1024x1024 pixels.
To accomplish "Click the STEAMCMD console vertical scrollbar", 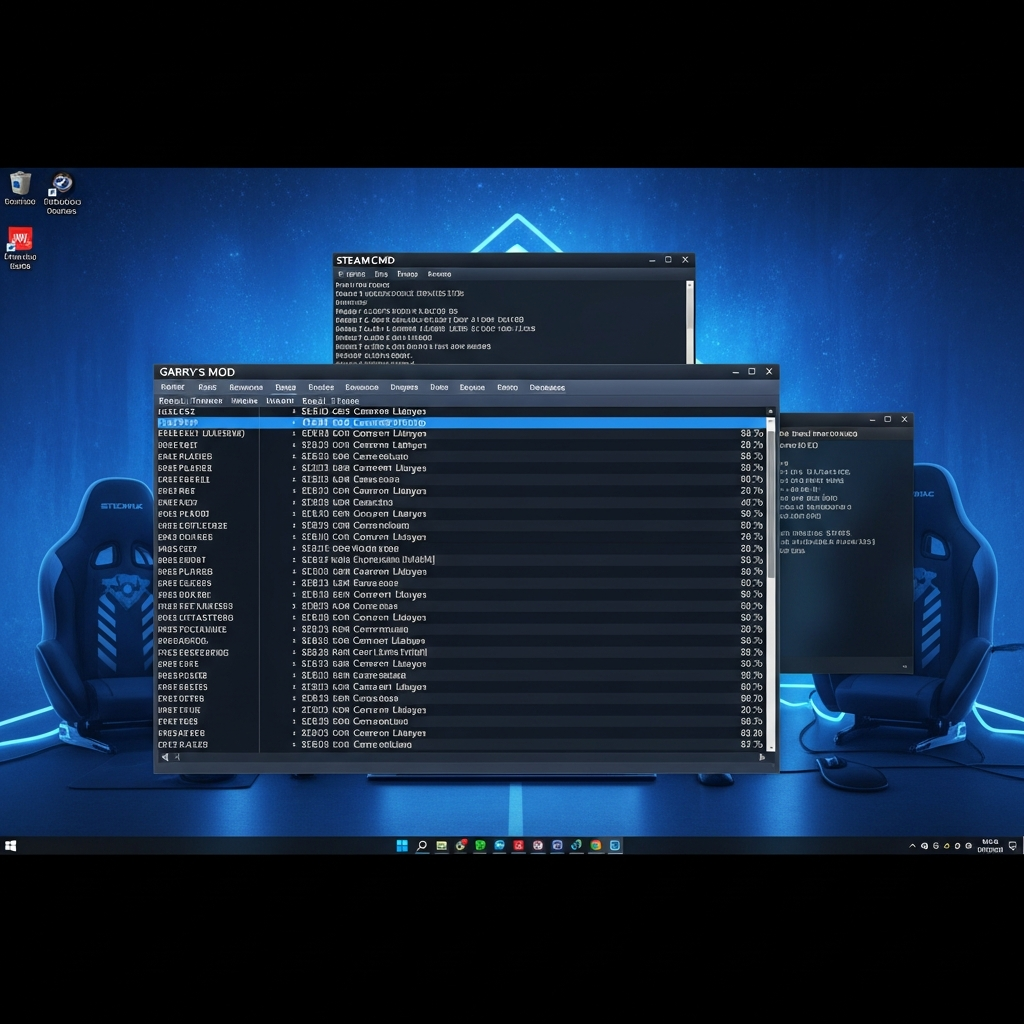I will [690, 321].
